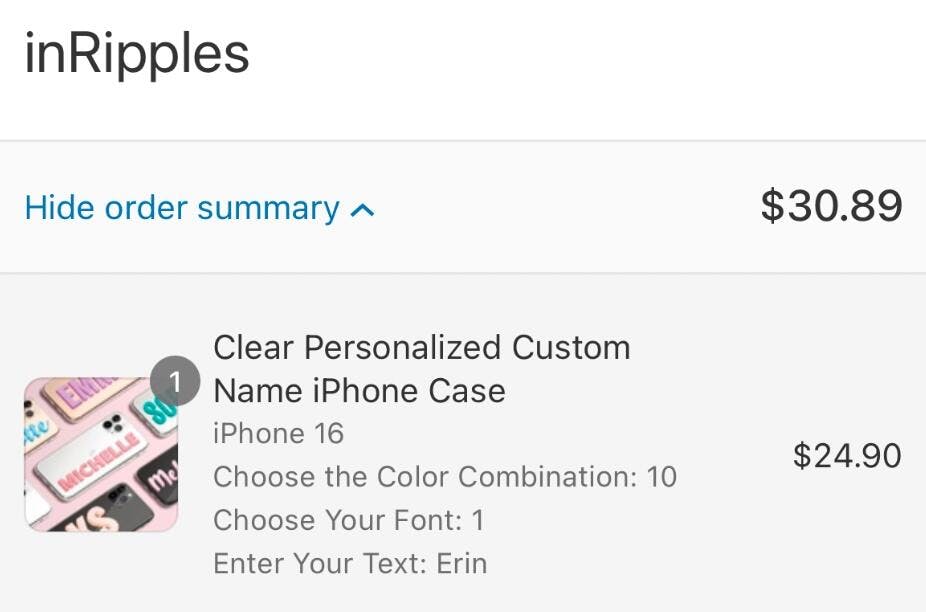Open the phone case product thumbnail
The width and height of the screenshot is (926, 612).
tap(100, 455)
